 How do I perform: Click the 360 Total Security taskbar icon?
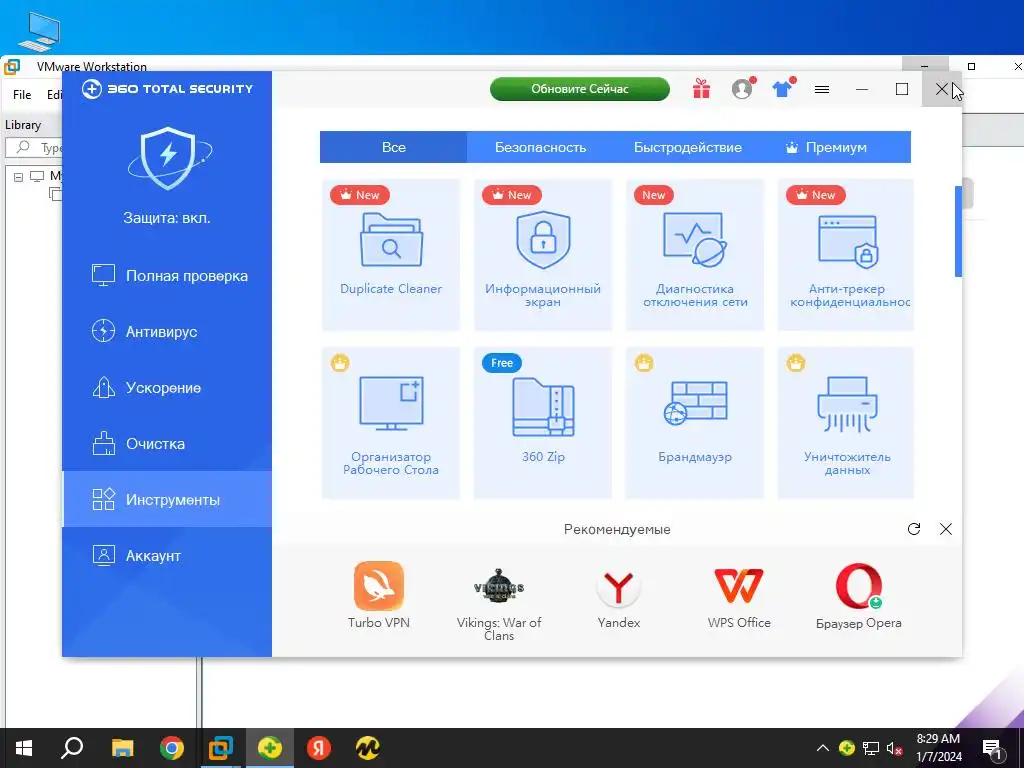point(270,748)
